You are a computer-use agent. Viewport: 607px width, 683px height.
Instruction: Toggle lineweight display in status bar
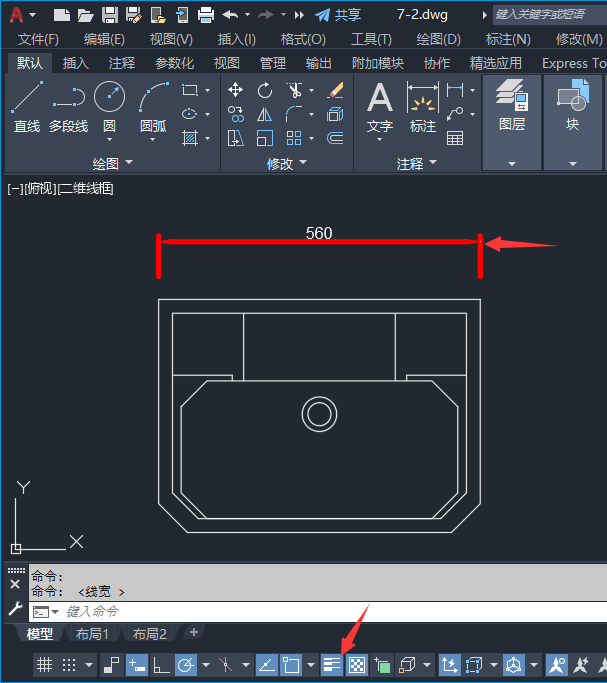(332, 665)
